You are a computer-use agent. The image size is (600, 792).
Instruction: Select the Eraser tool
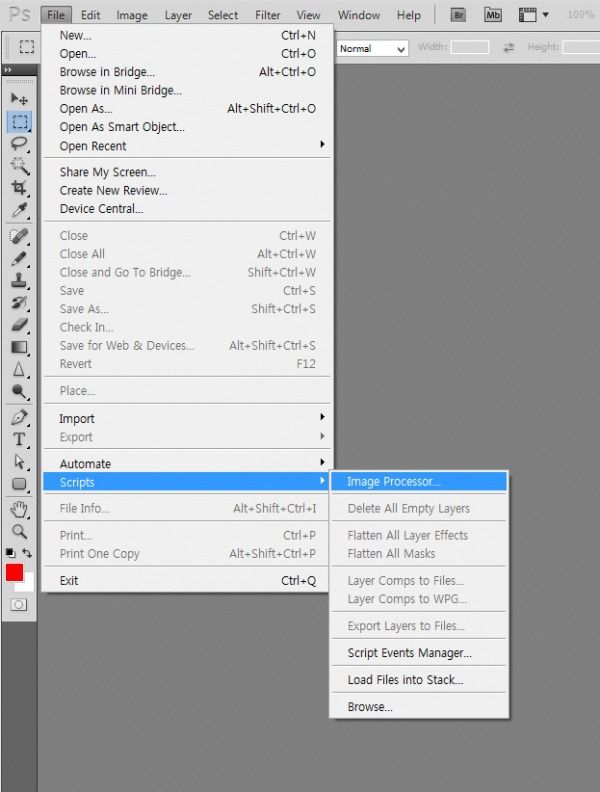pyautogui.click(x=19, y=325)
